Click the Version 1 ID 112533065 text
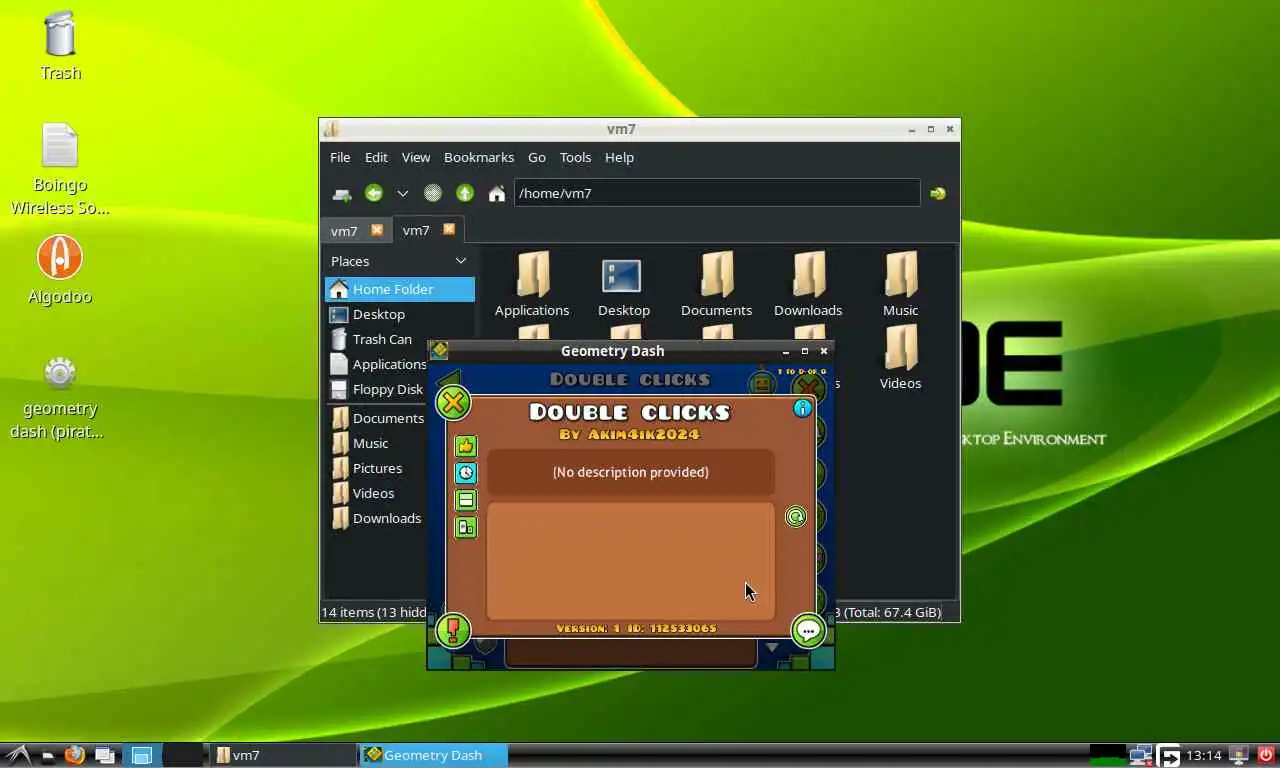The image size is (1280, 768). 636,628
